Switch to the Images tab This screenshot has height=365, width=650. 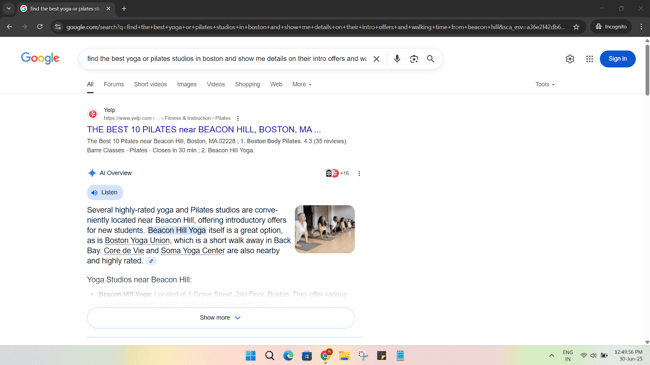tap(187, 84)
